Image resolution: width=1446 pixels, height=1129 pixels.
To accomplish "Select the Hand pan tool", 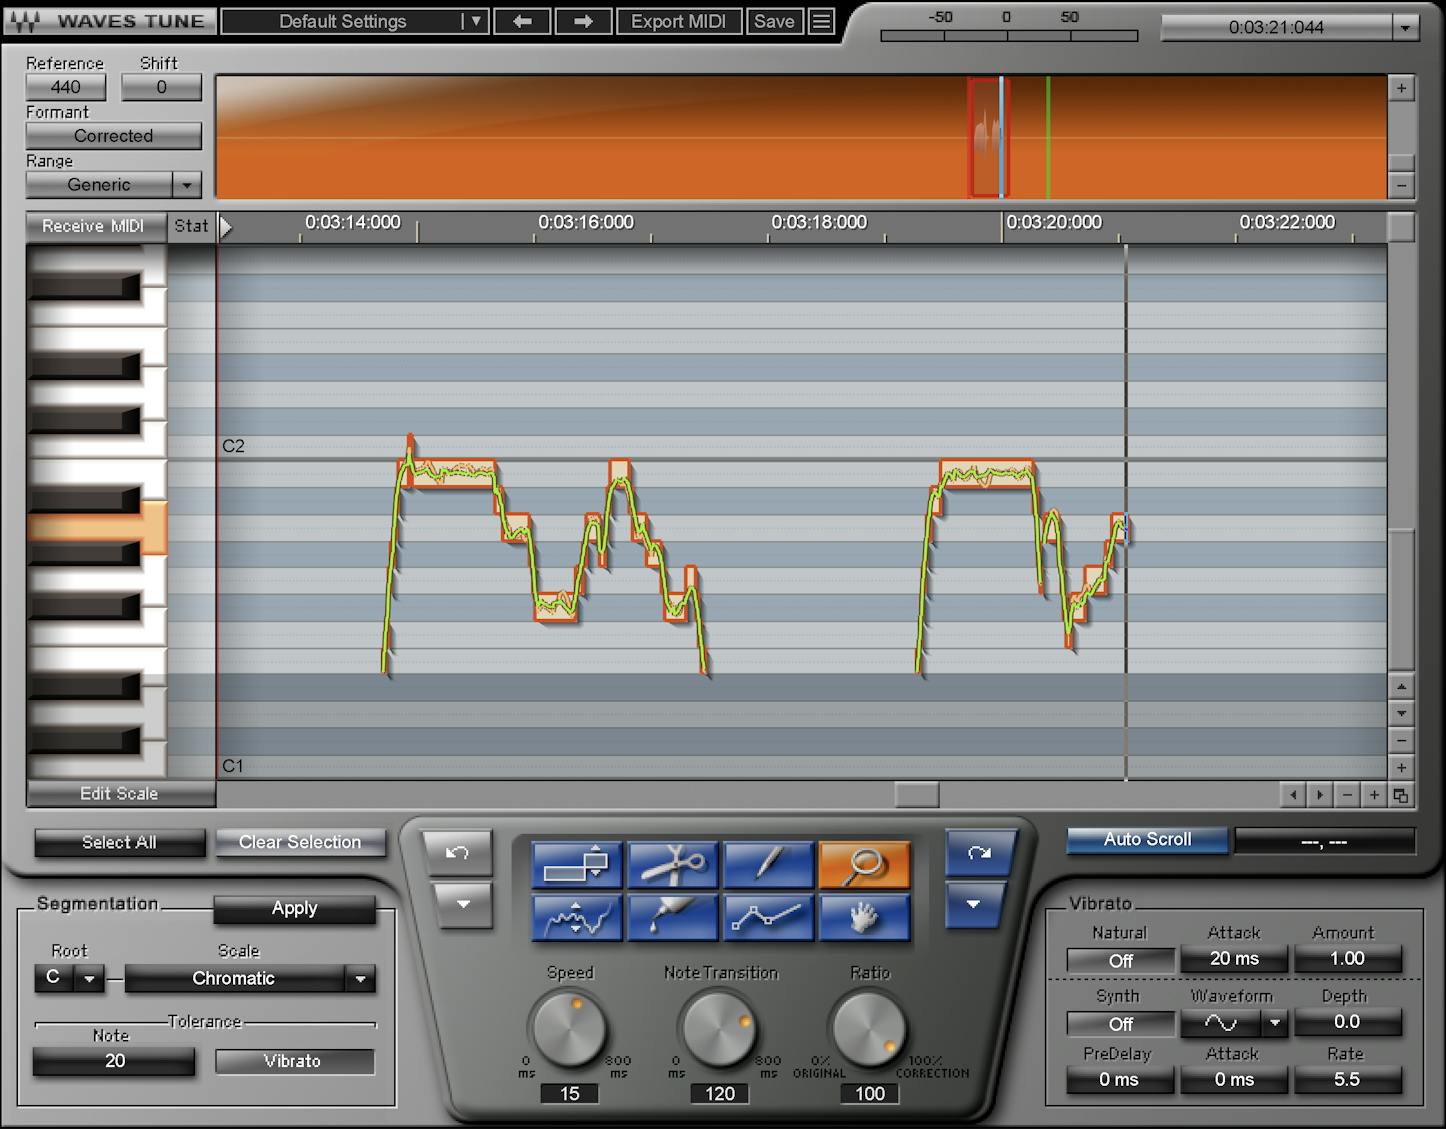I will tap(864, 917).
